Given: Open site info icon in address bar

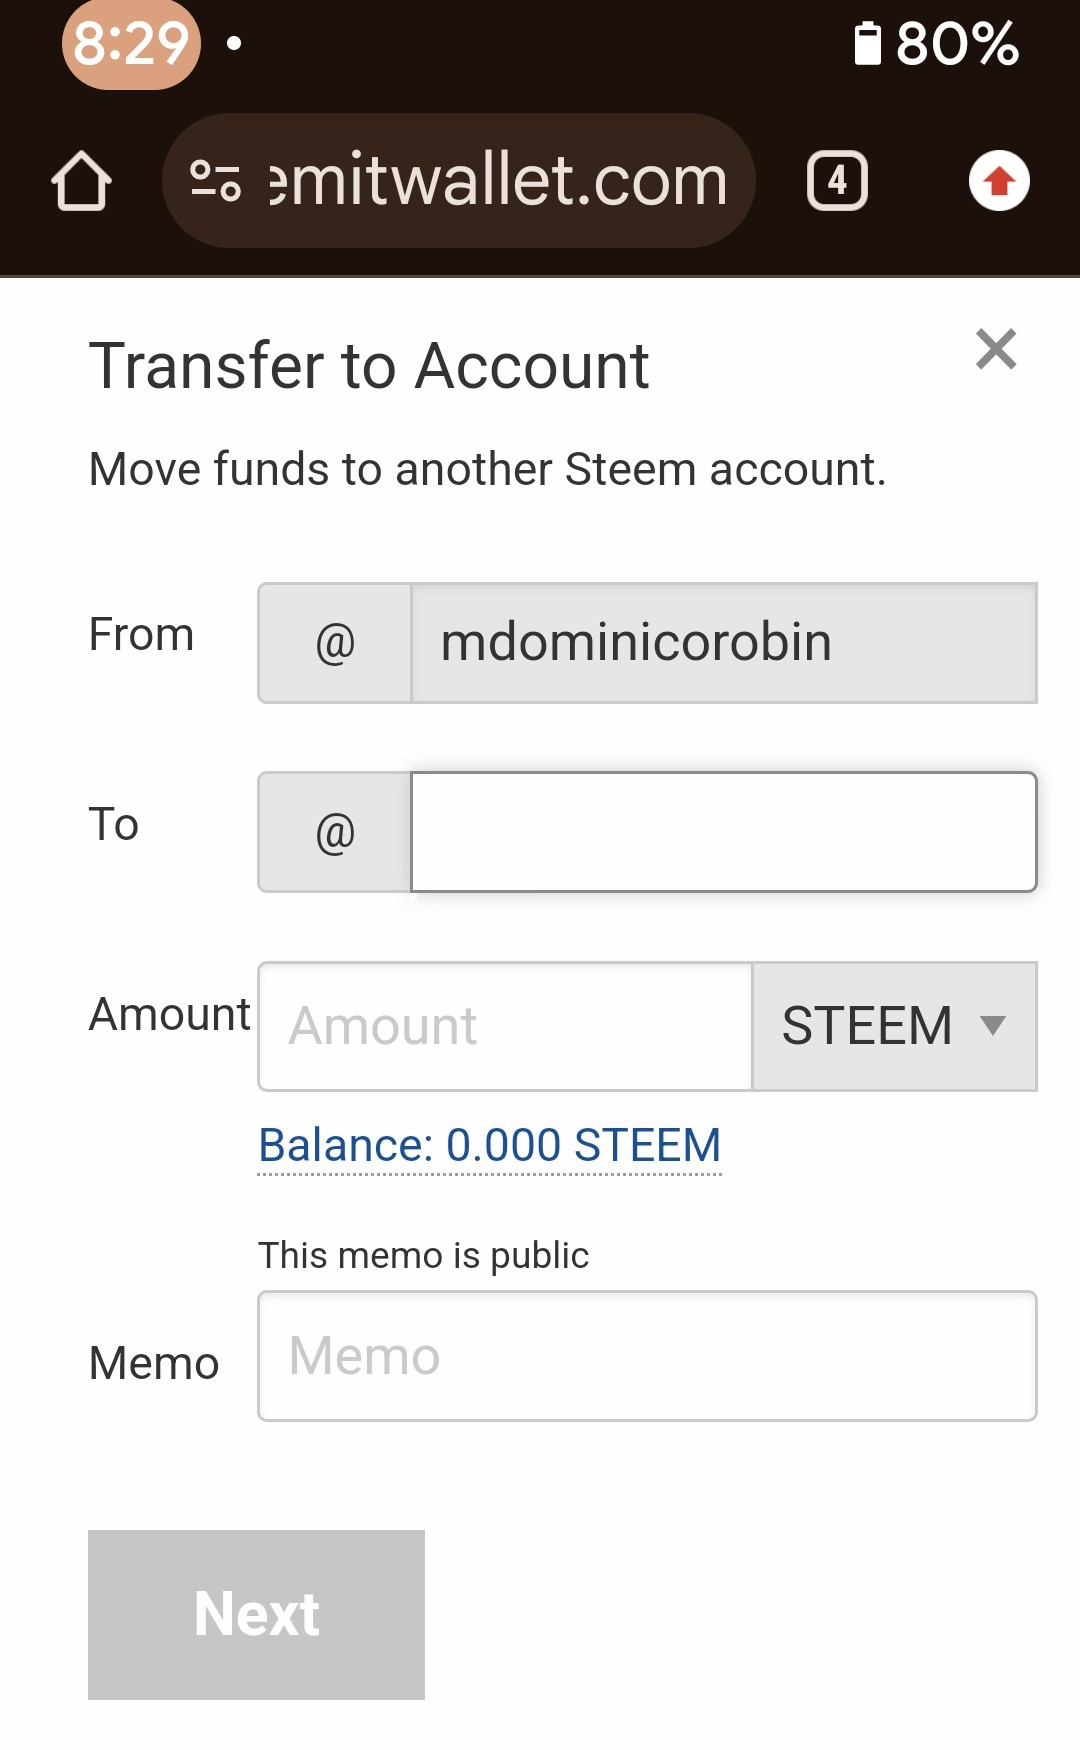Looking at the screenshot, I should (216, 181).
